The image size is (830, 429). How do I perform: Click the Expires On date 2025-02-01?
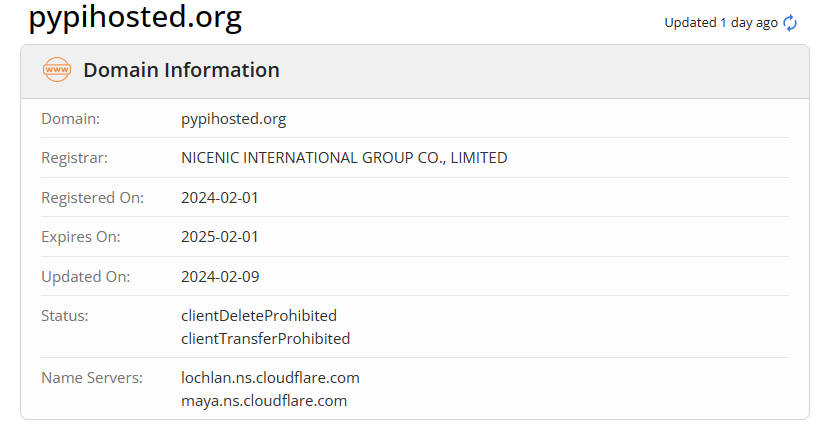220,237
